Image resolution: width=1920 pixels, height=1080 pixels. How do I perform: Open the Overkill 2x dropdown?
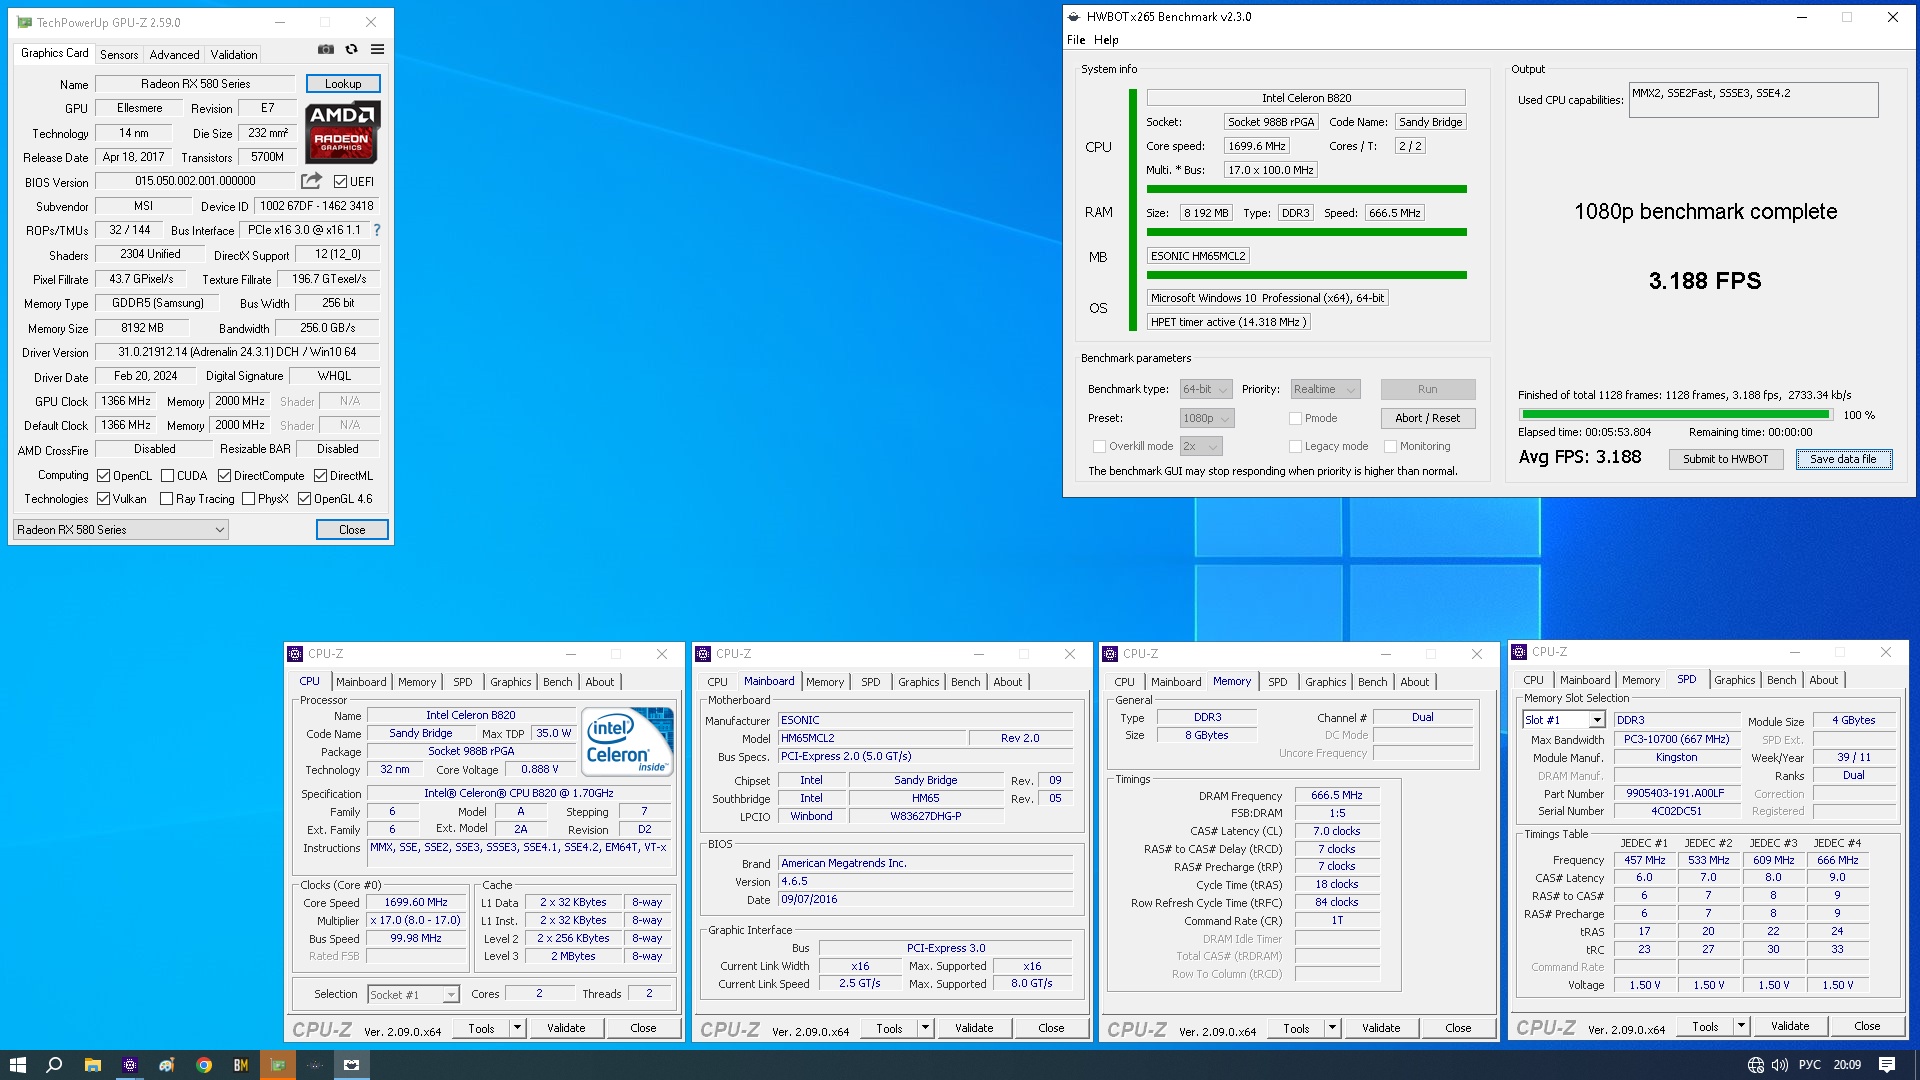1201,447
